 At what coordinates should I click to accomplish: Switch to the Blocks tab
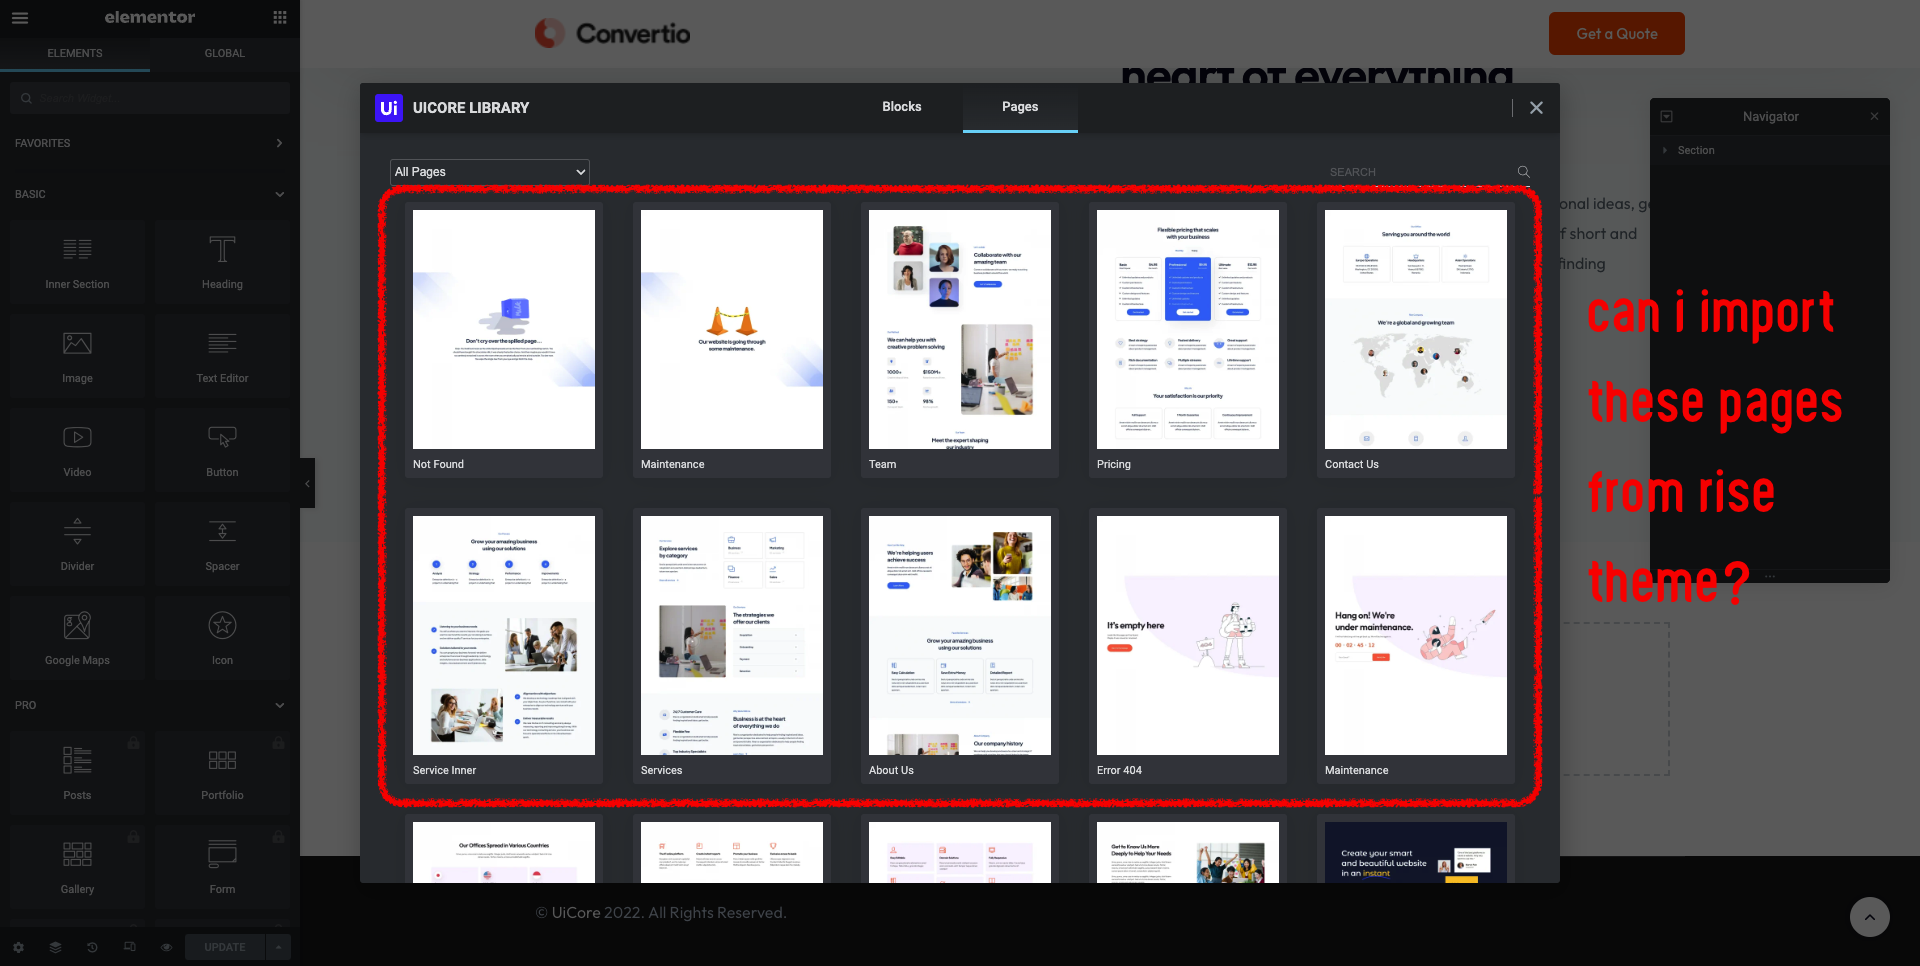coord(902,107)
